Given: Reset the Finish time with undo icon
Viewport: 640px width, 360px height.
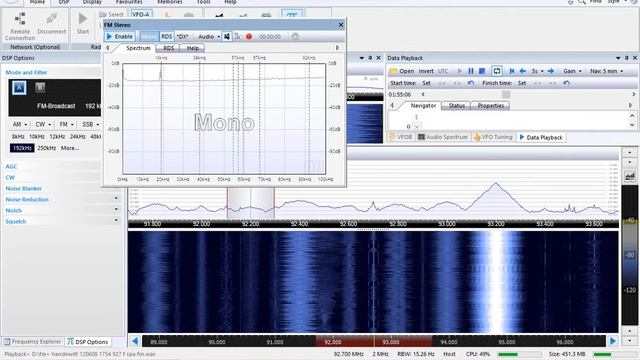Looking at the screenshot, I should (x=567, y=83).
